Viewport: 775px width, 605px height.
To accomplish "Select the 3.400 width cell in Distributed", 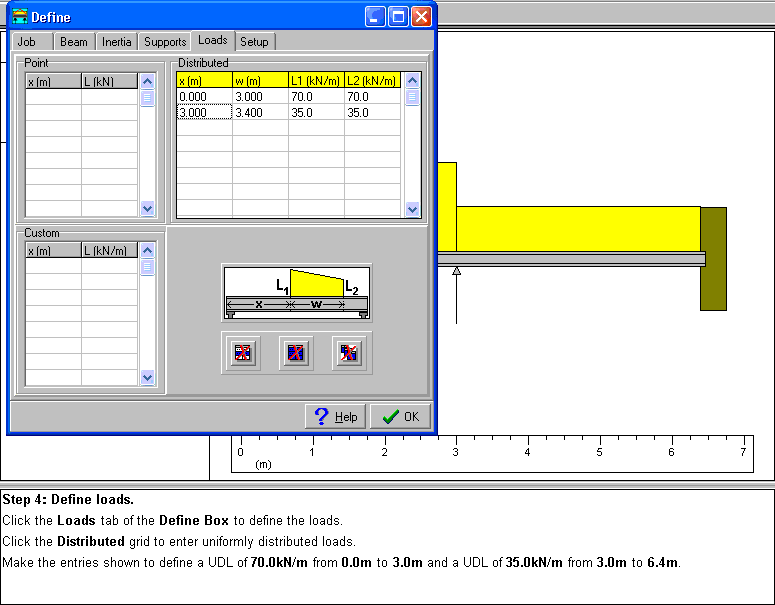I will [x=260, y=113].
